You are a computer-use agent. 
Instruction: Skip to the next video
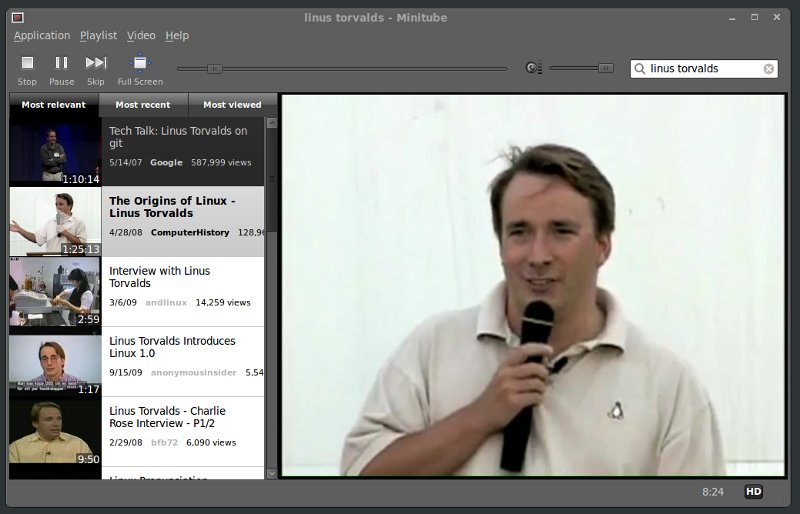(95, 64)
